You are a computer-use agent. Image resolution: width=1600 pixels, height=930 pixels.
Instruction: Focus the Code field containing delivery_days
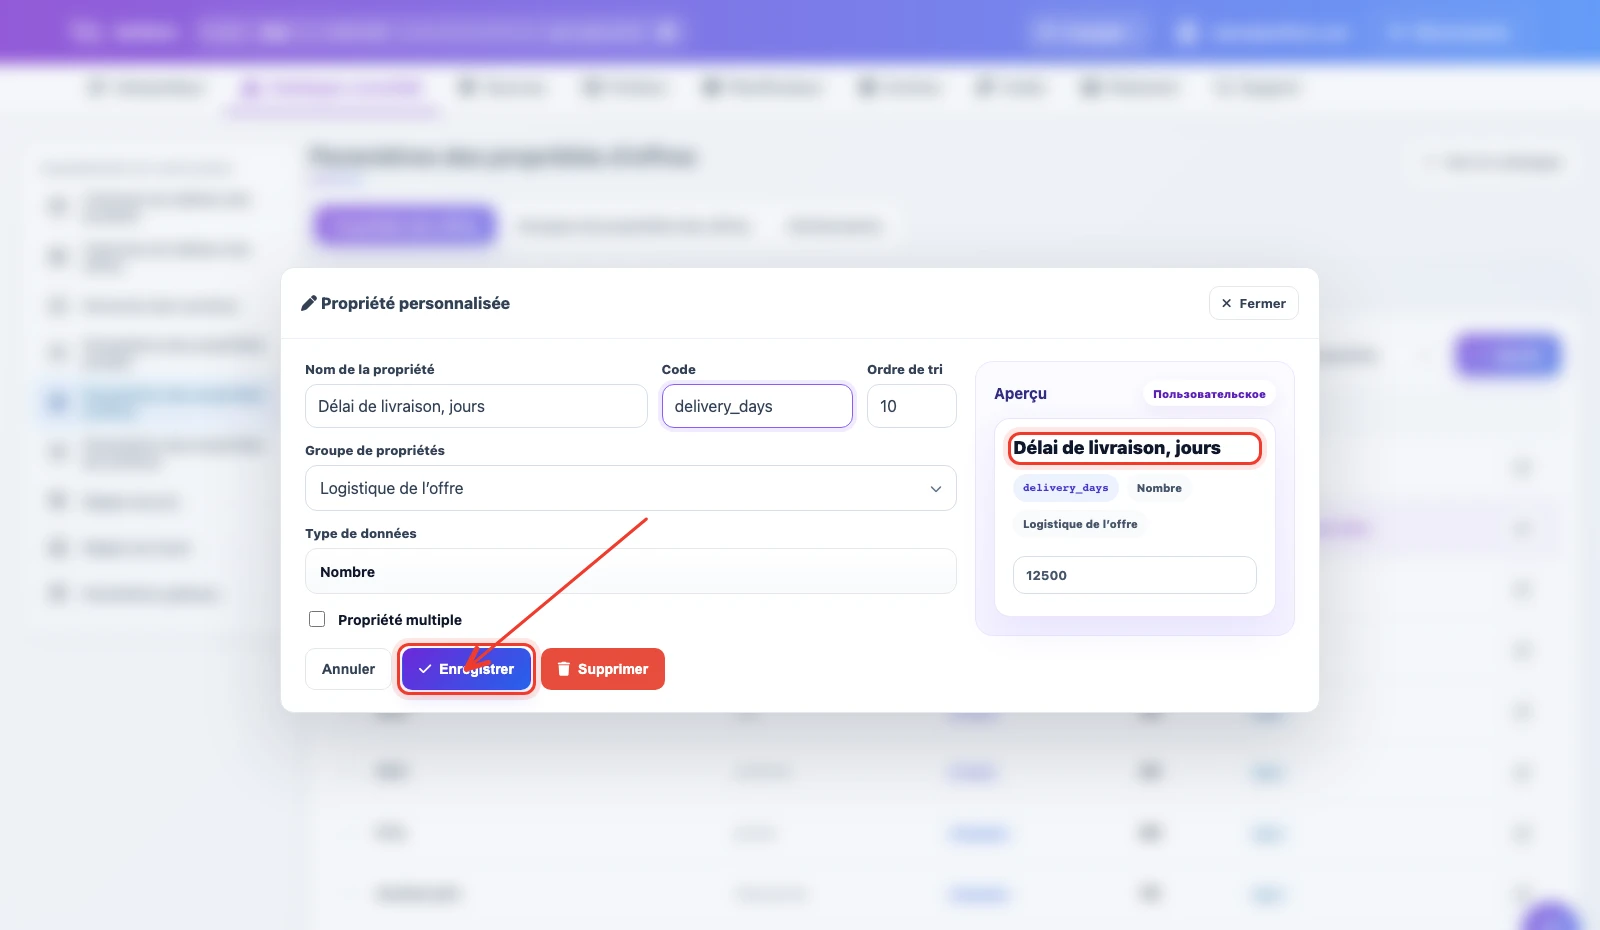757,406
